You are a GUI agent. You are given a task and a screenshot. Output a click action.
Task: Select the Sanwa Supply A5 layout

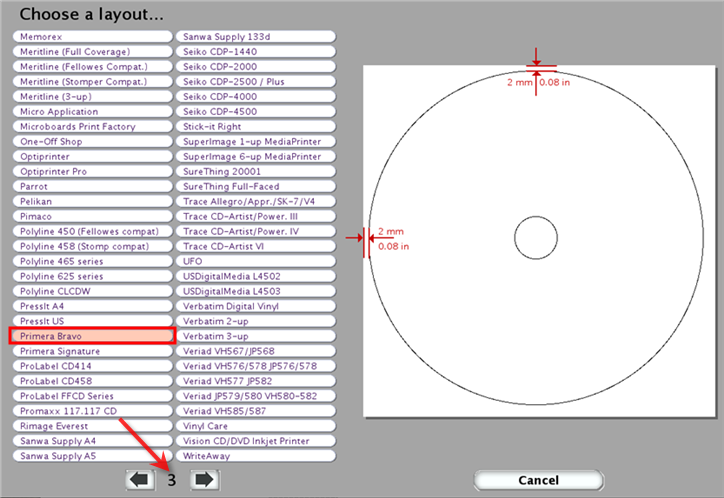coord(93,456)
